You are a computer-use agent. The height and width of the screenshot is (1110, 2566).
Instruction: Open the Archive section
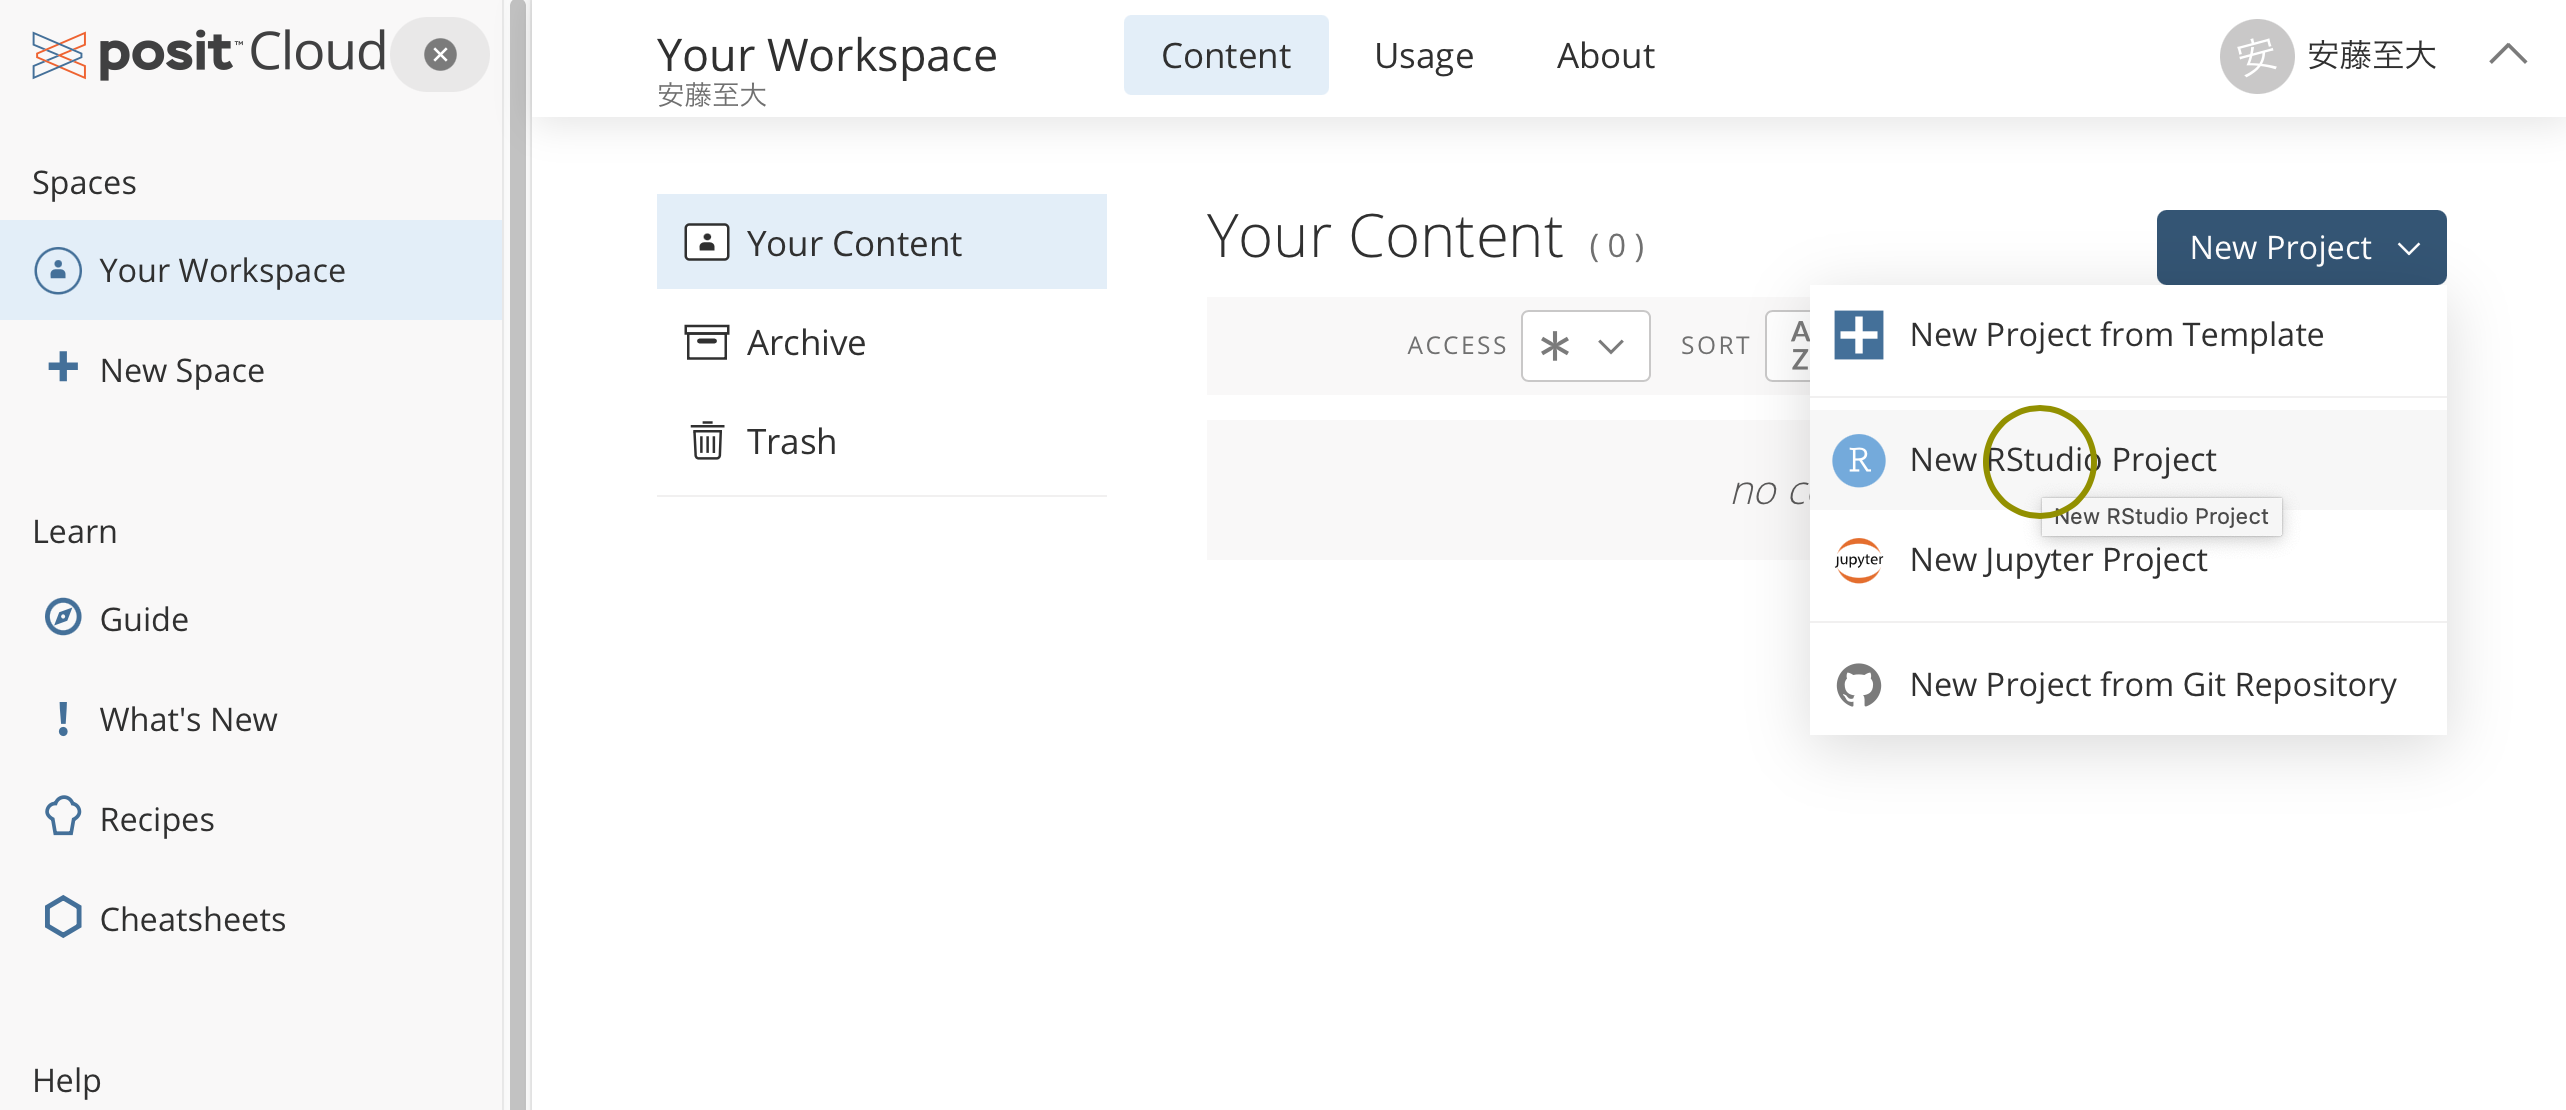(x=805, y=342)
